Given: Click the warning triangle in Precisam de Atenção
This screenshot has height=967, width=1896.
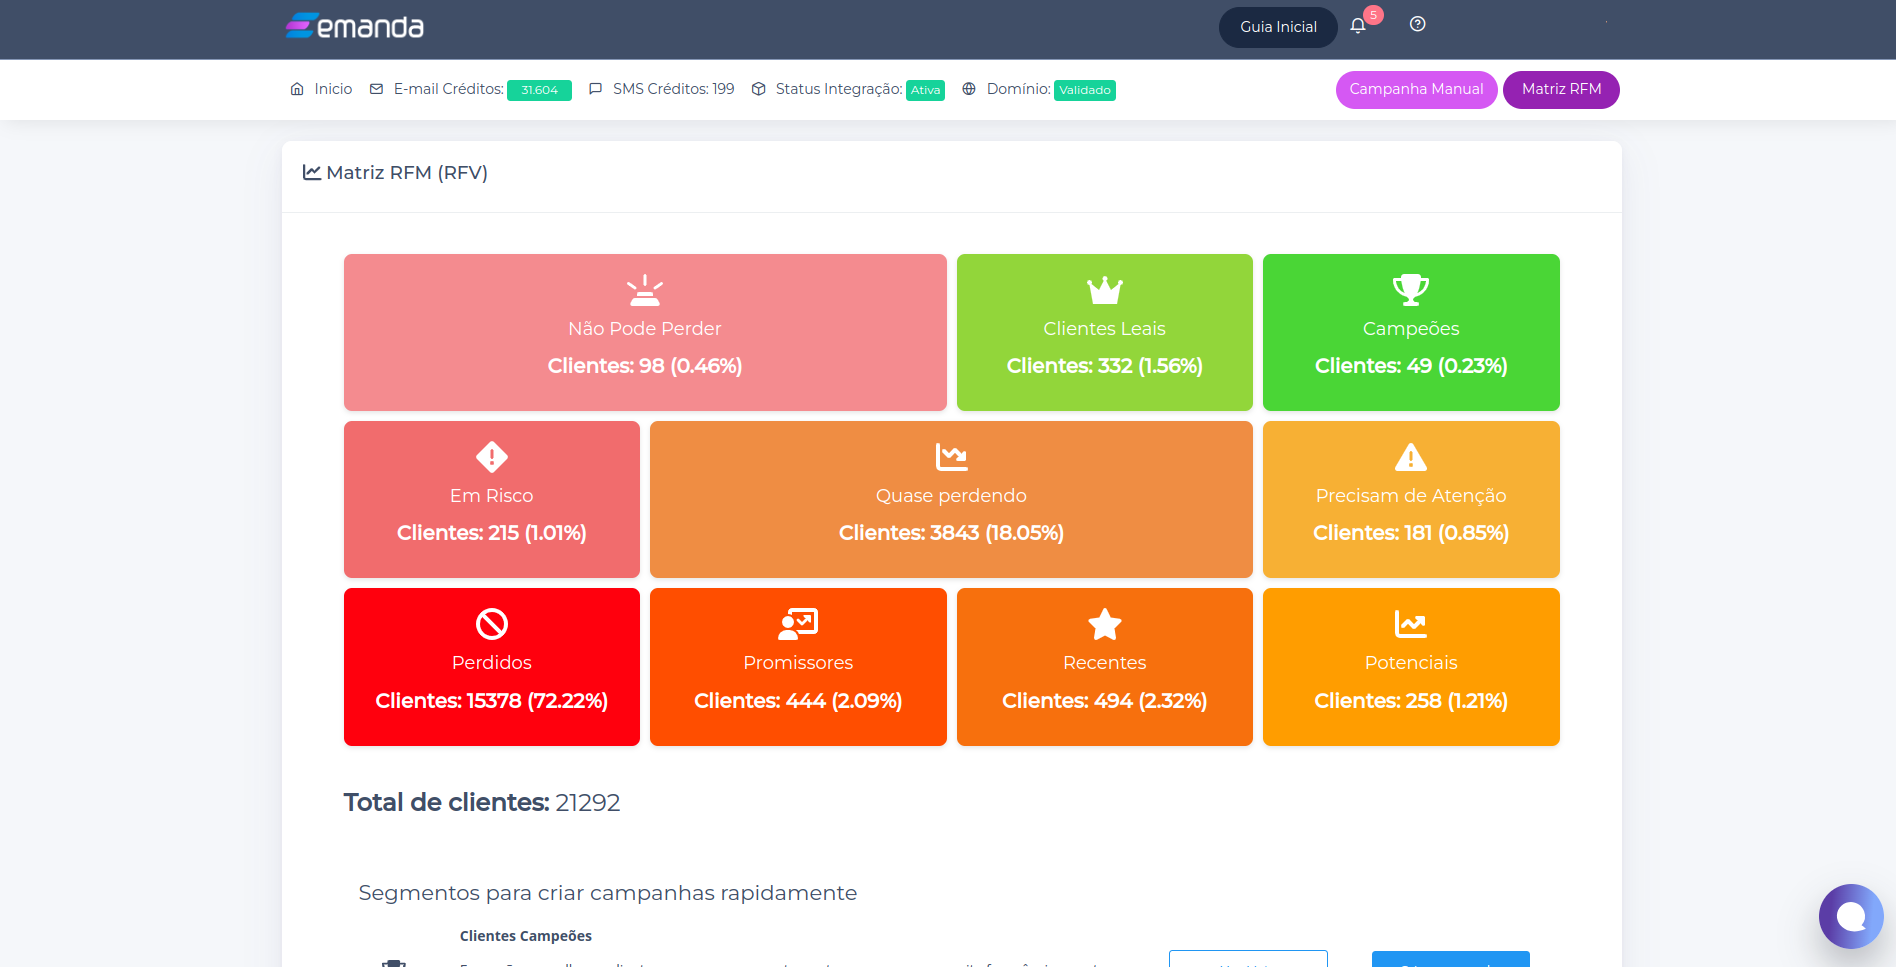Looking at the screenshot, I should [x=1411, y=457].
